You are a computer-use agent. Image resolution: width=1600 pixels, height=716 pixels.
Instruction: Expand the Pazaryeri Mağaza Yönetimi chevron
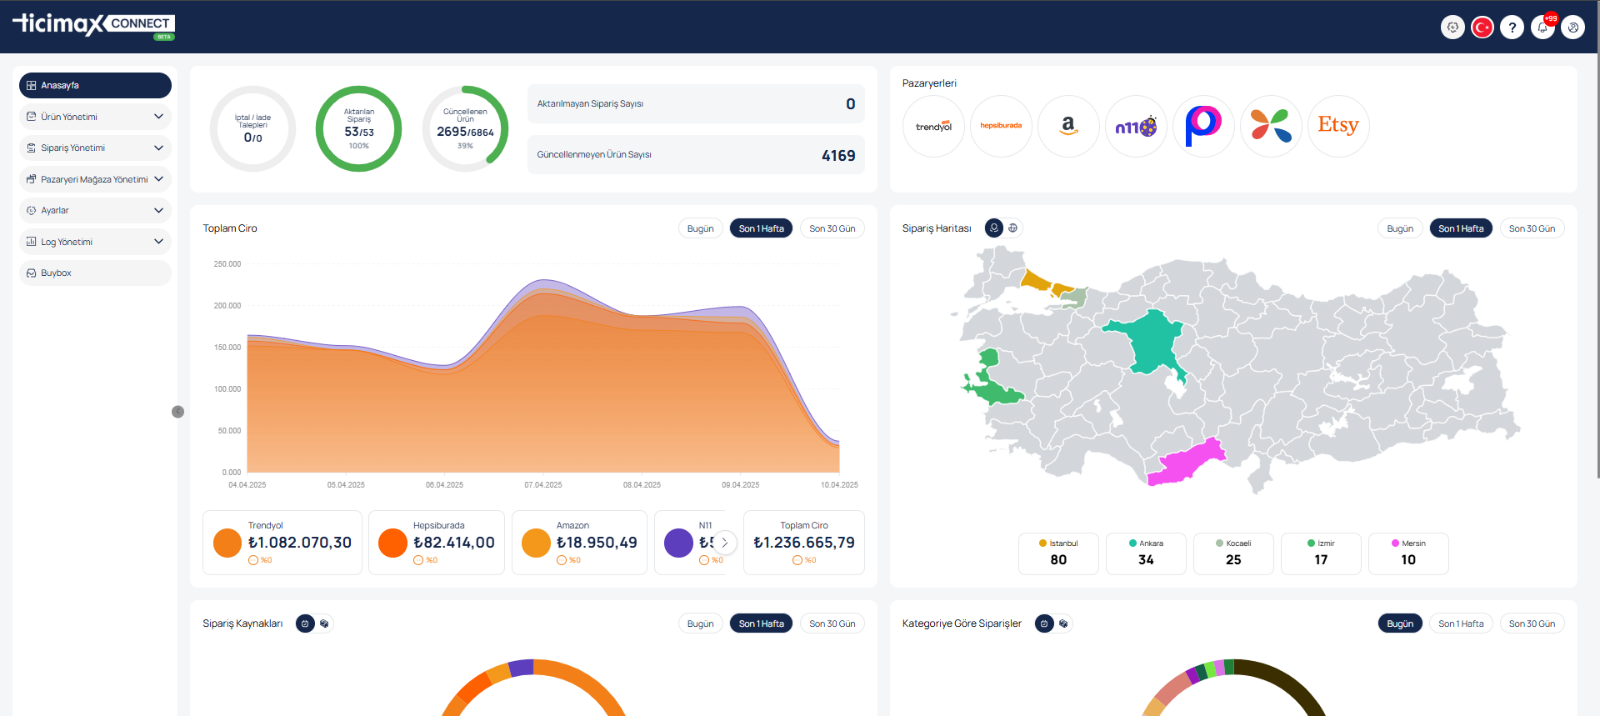(x=158, y=179)
